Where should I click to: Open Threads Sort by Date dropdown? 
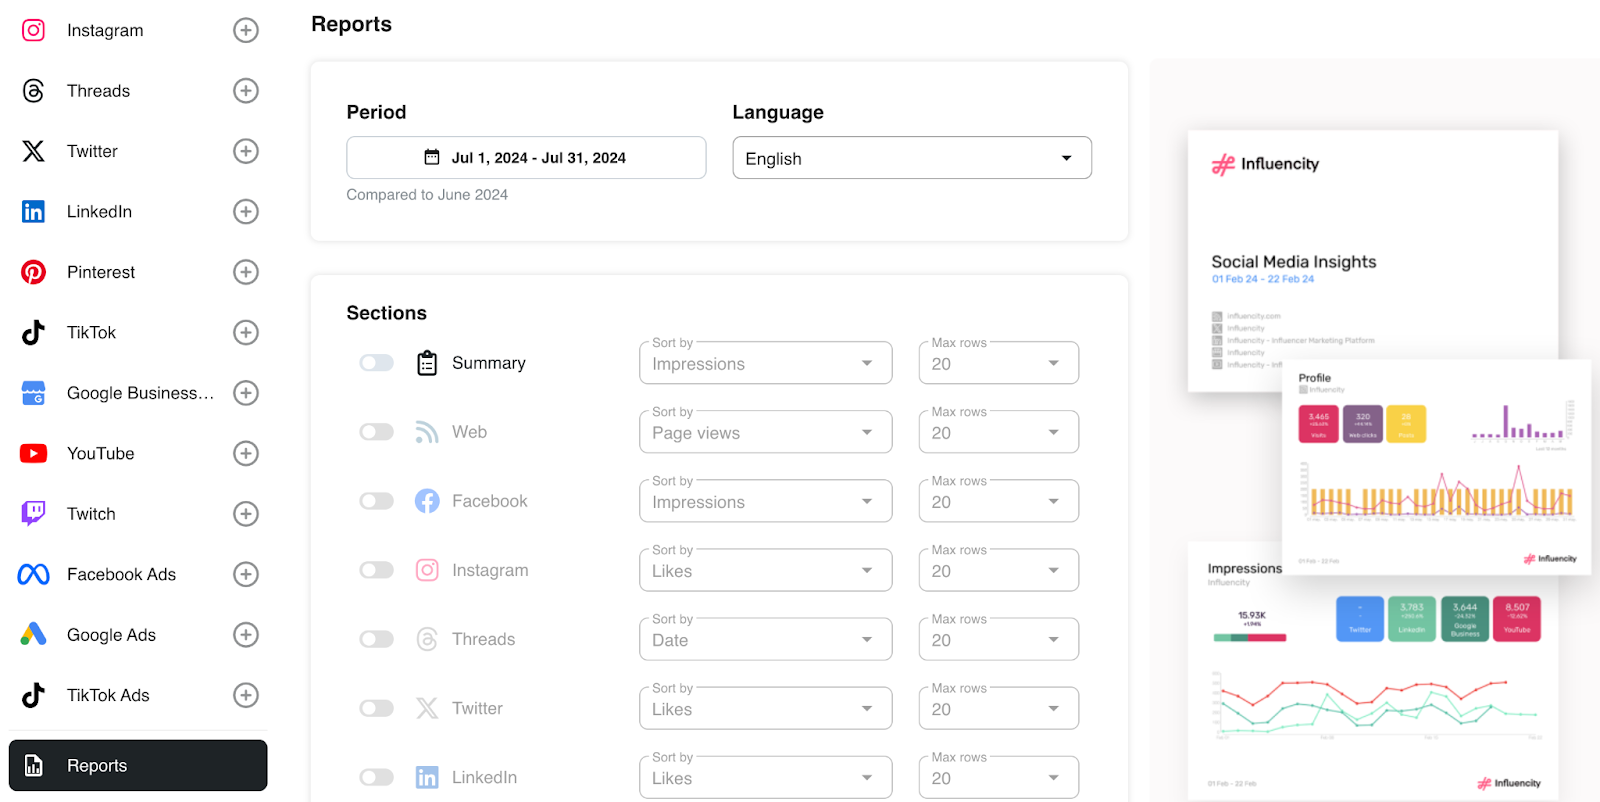tap(766, 639)
